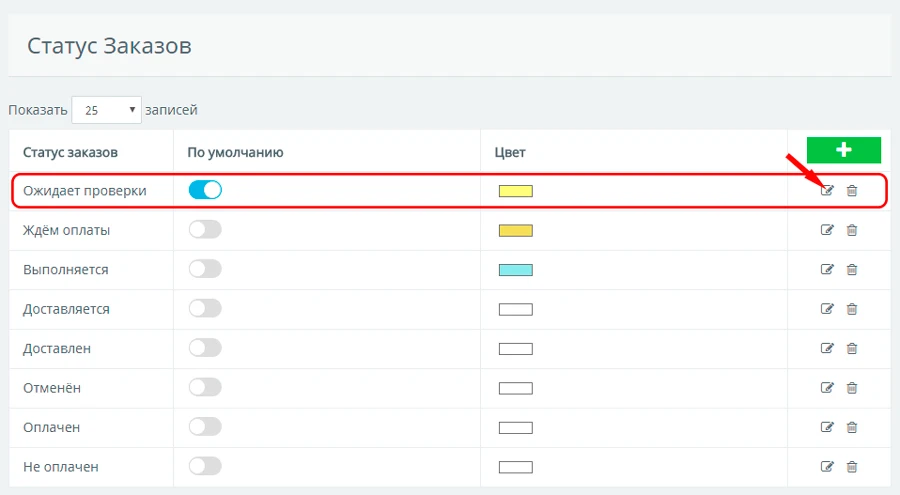Enable default toggle for Ждём оплаты
This screenshot has width=900, height=495.
click(x=205, y=230)
